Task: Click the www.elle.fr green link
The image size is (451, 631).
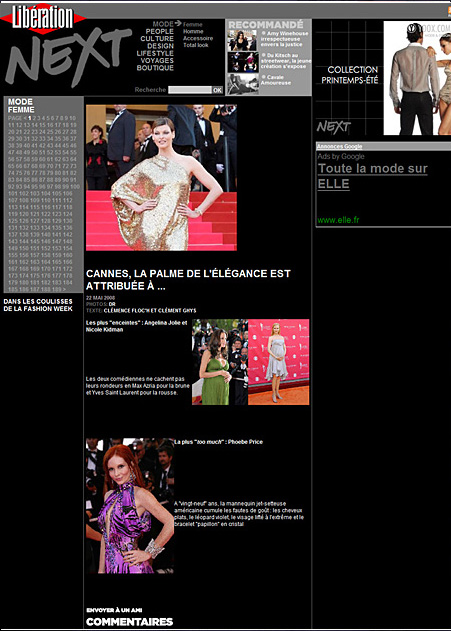Action: tap(338, 220)
